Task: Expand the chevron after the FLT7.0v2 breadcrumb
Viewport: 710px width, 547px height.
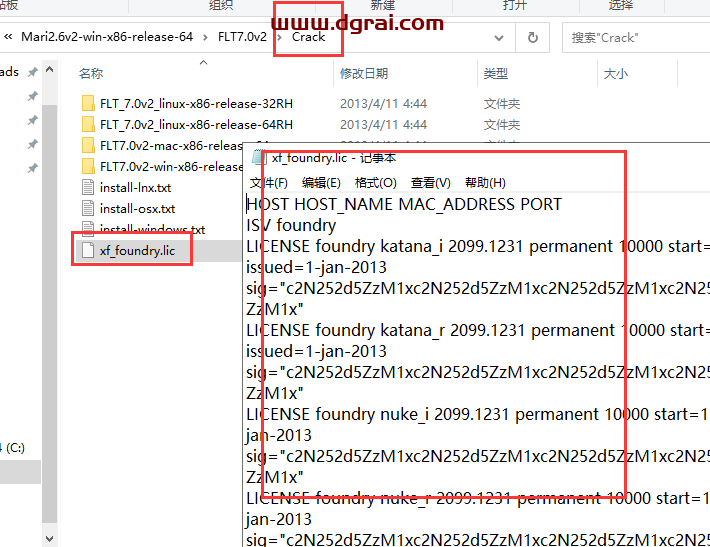Action: 280,37
